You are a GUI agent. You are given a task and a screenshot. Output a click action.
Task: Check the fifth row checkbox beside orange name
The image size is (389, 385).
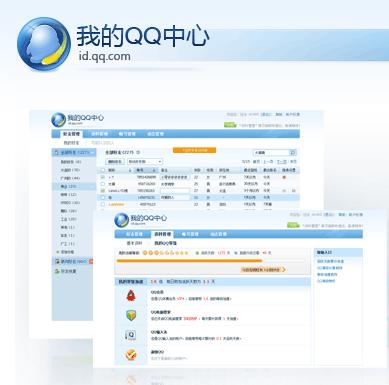103,204
